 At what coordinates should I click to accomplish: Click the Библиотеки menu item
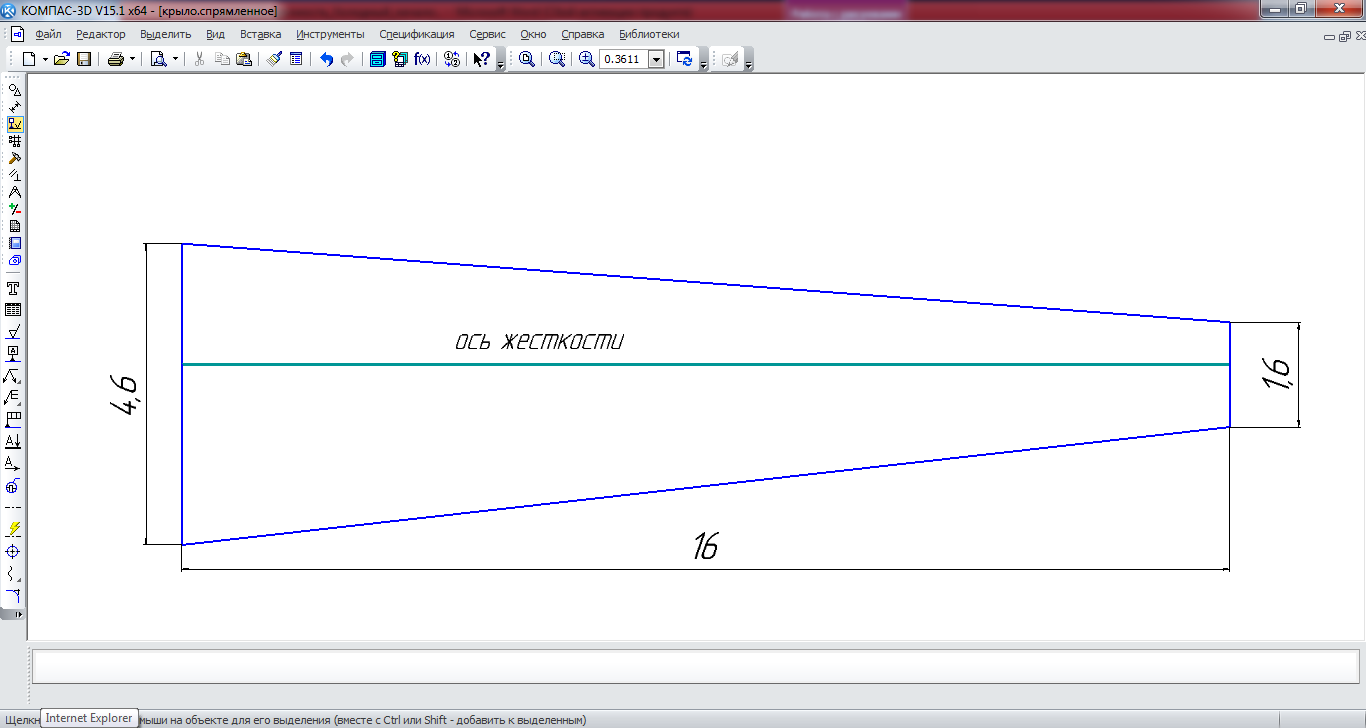coord(649,34)
